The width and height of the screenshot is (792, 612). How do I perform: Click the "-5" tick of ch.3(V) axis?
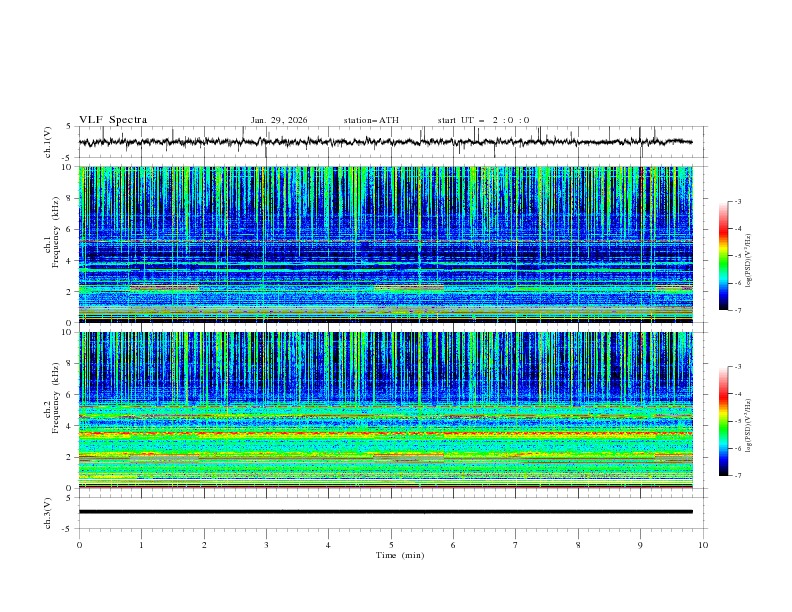tap(67, 529)
